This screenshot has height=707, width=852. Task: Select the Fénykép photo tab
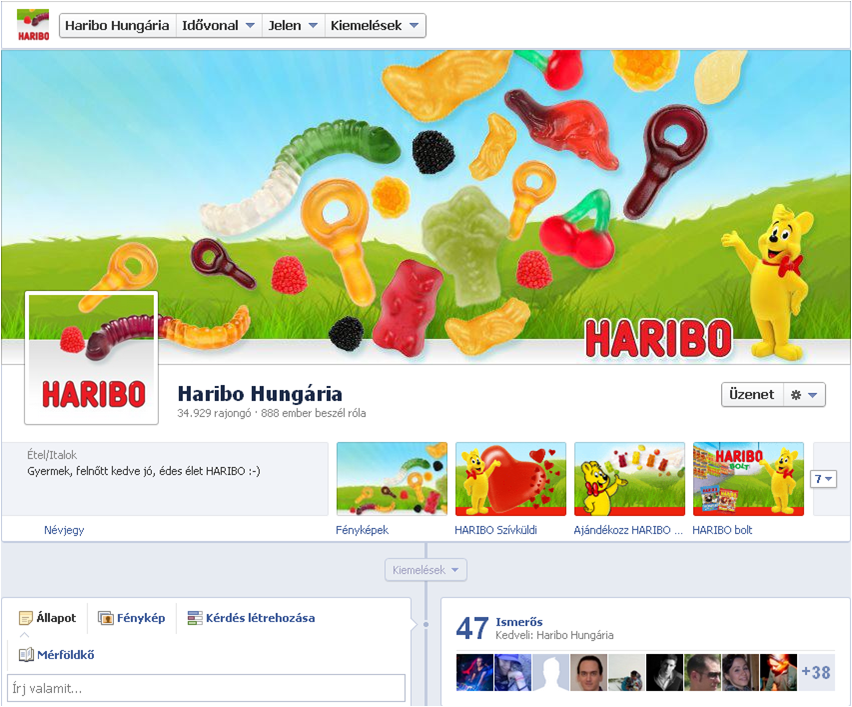tap(131, 618)
